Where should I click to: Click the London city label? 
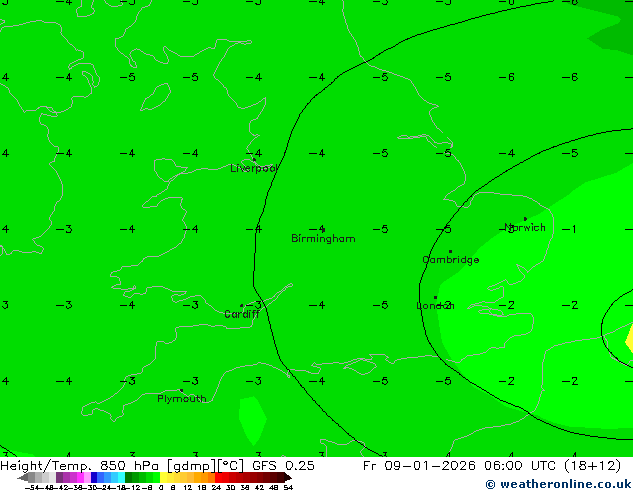pos(435,306)
